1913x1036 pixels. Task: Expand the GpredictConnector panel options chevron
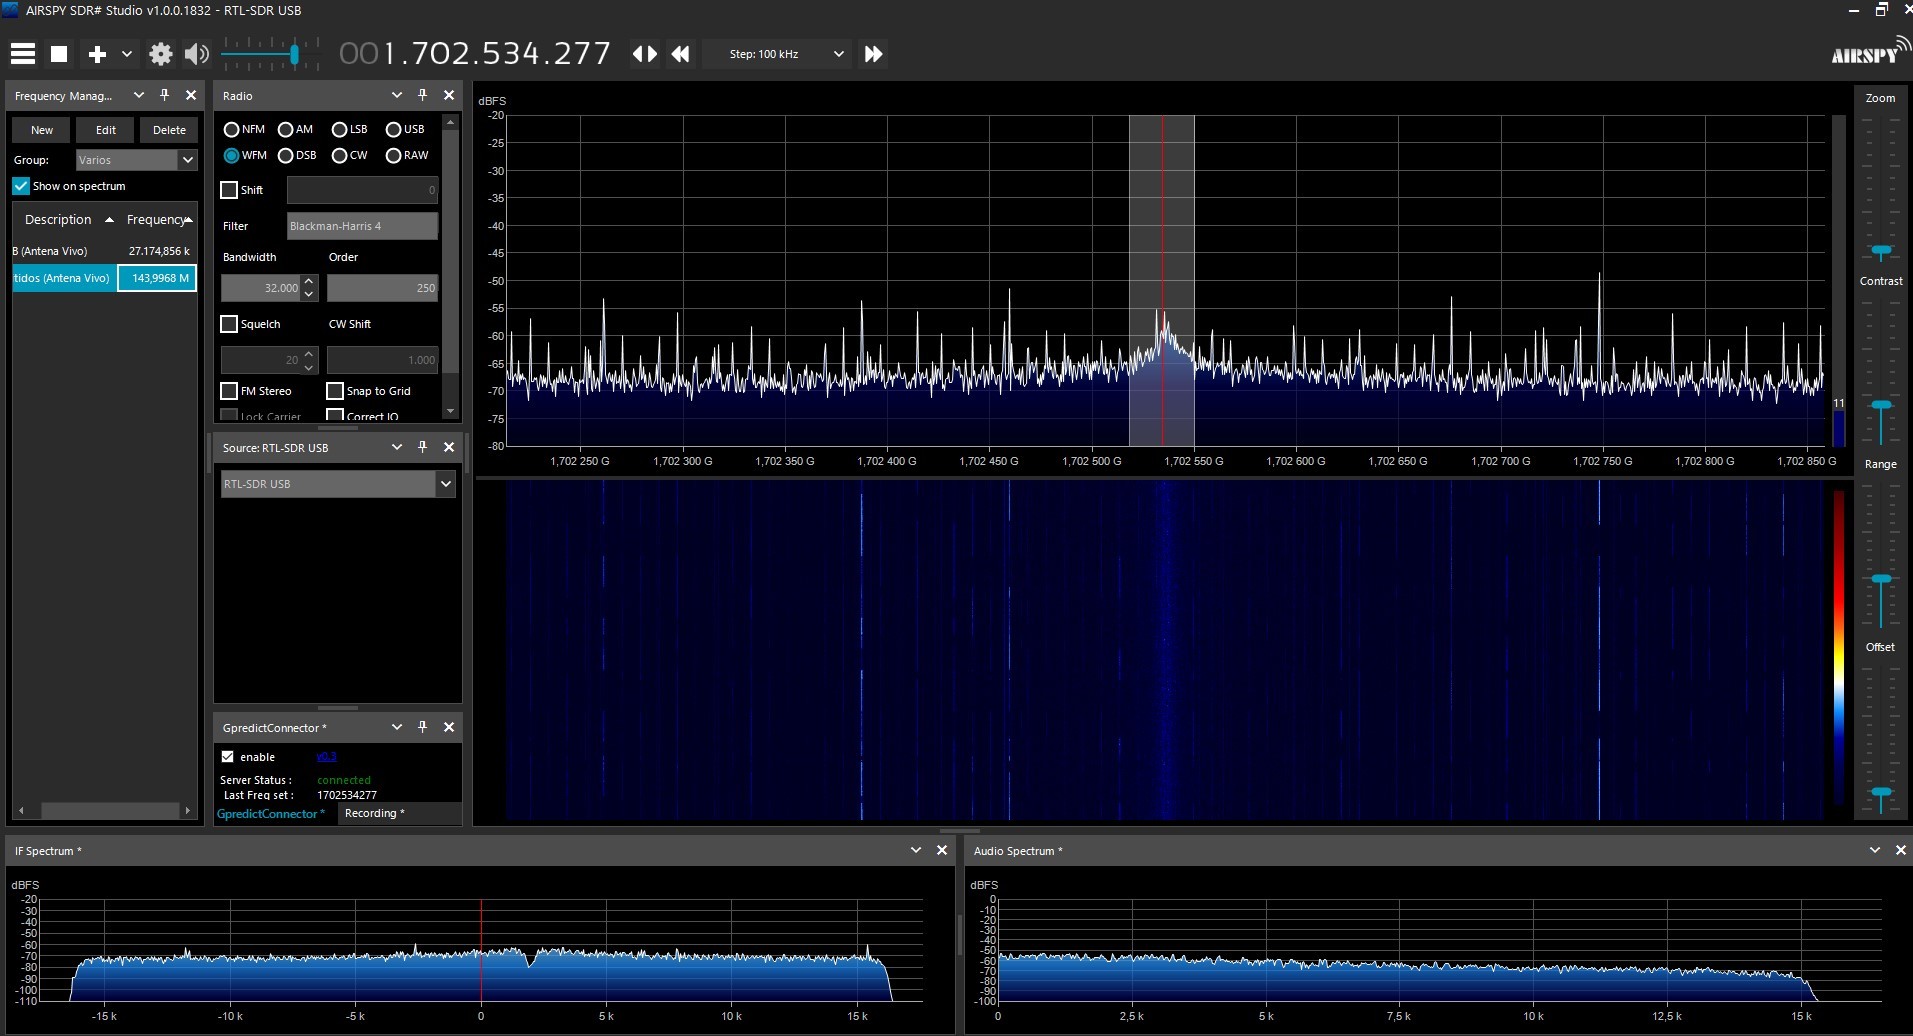coord(397,727)
